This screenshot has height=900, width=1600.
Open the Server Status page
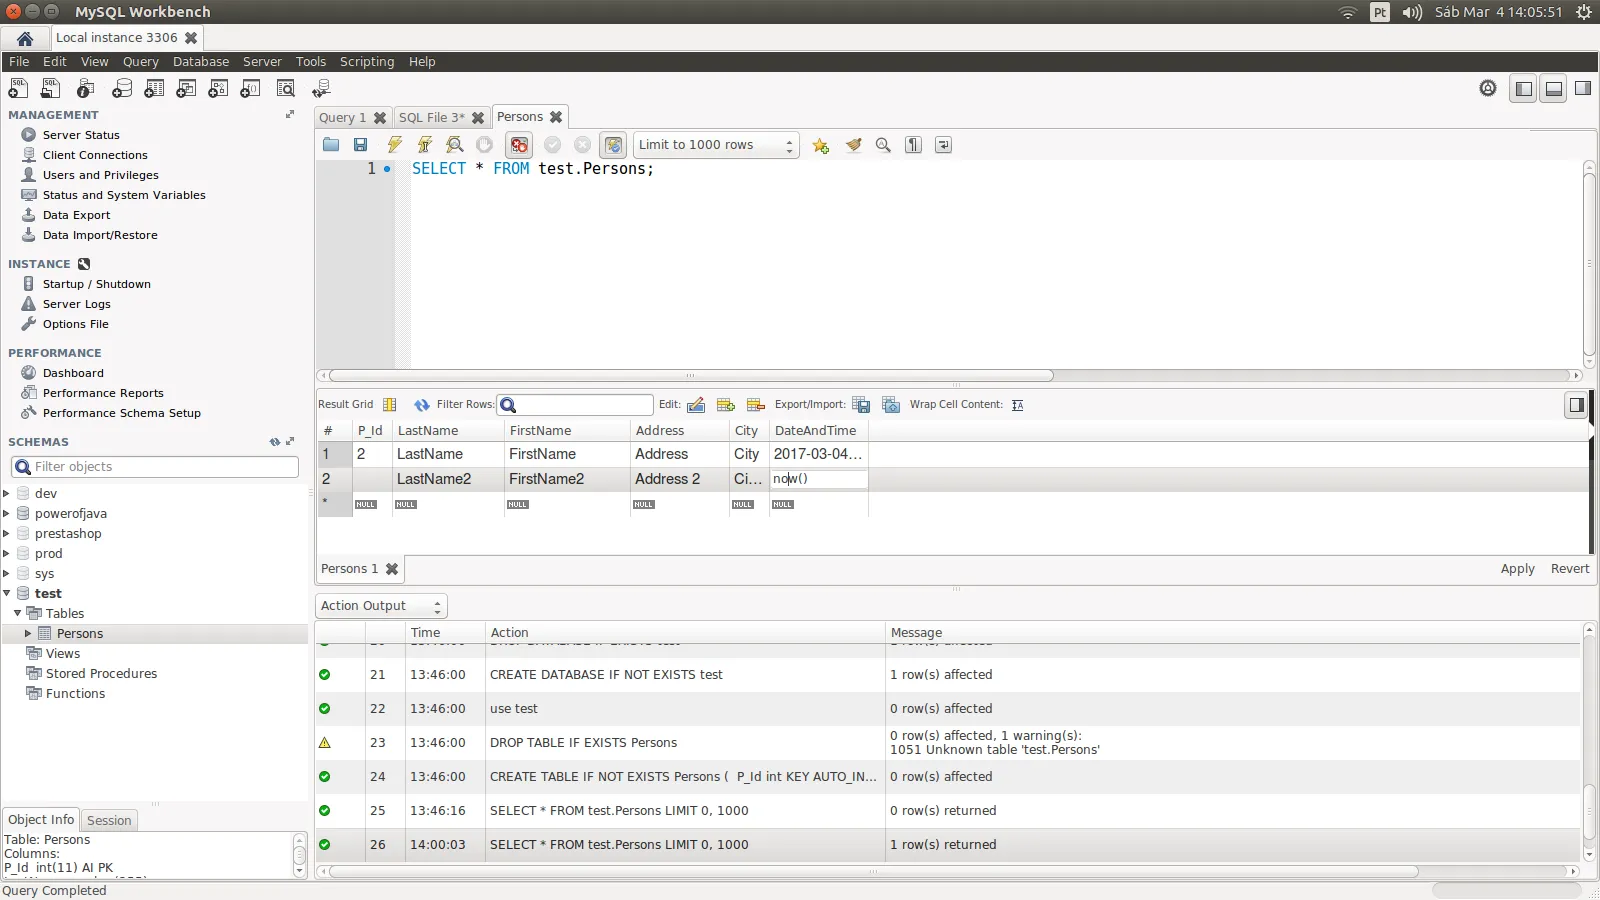[81, 135]
